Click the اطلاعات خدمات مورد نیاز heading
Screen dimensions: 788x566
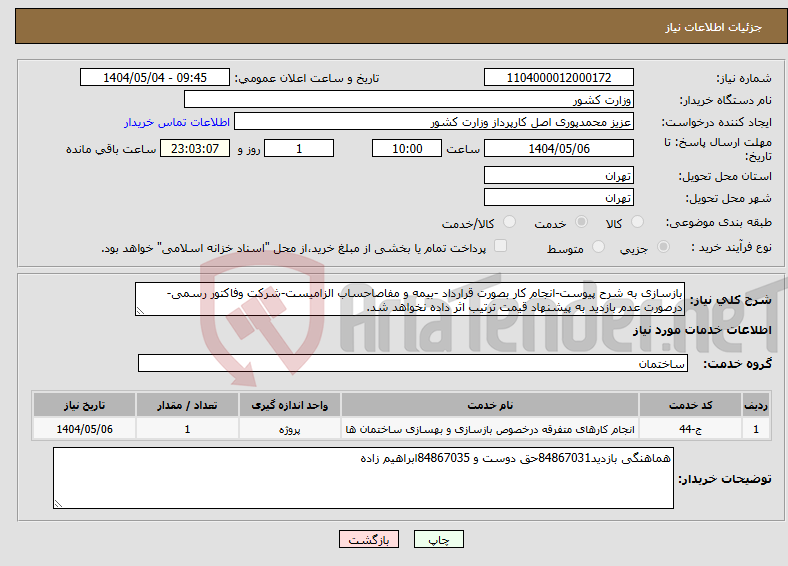[x=702, y=330]
